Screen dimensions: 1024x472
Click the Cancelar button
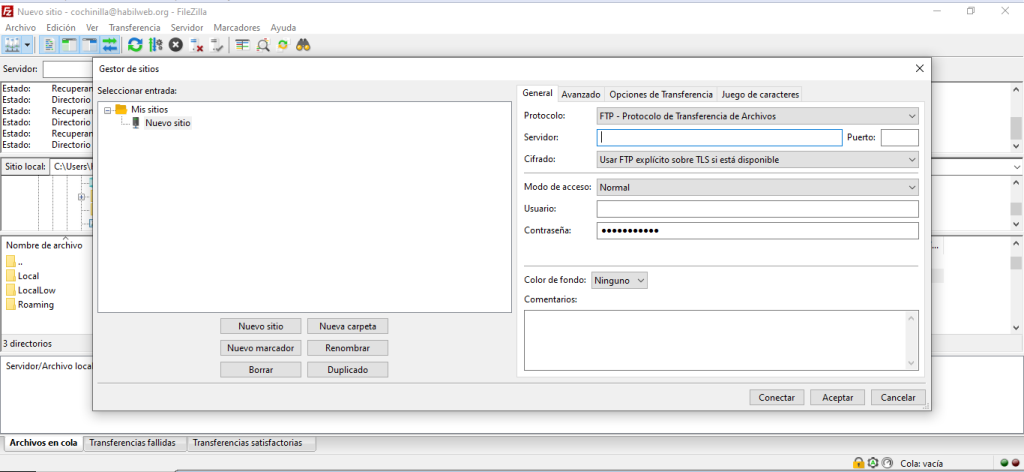(x=898, y=398)
